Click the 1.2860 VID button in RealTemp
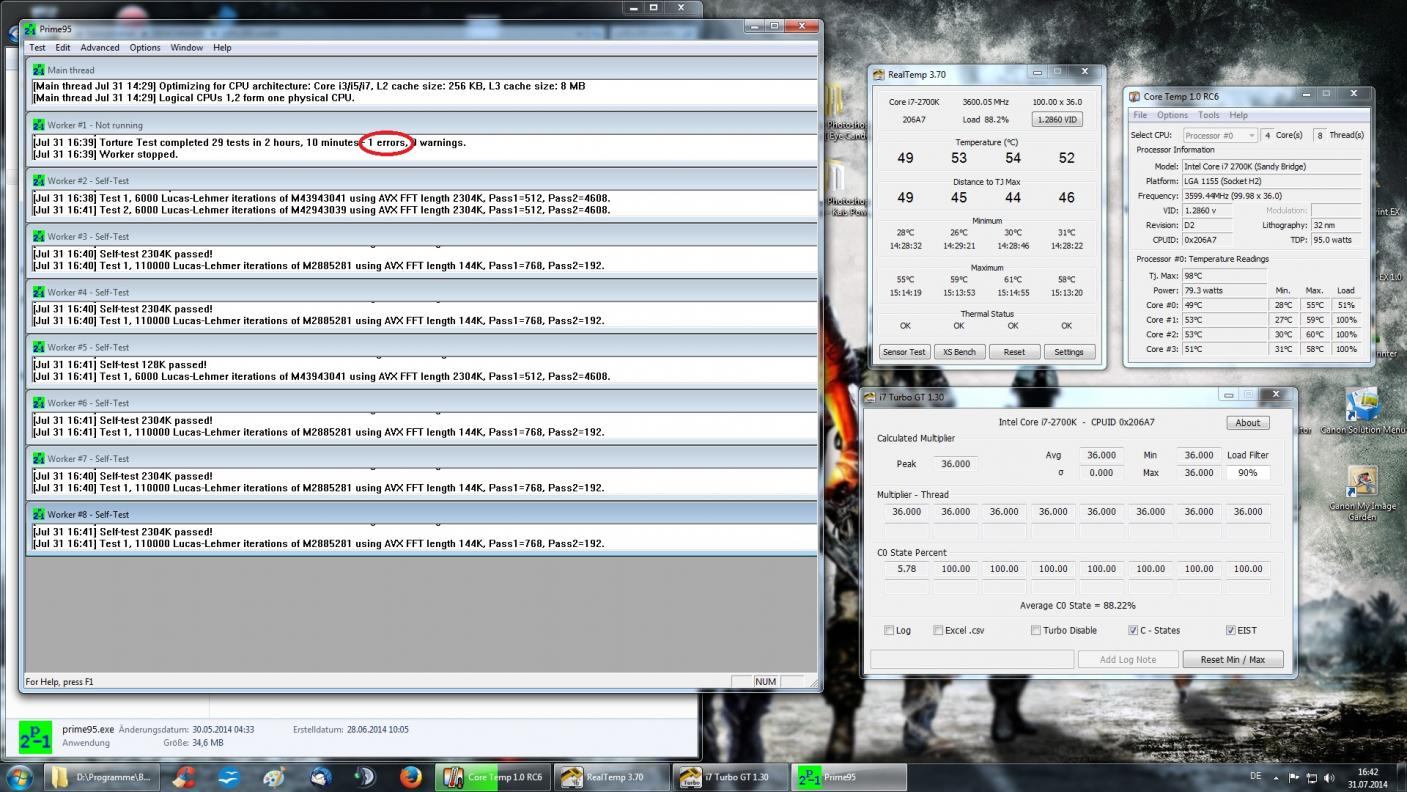Screen dimensions: 1407x792 point(1058,119)
